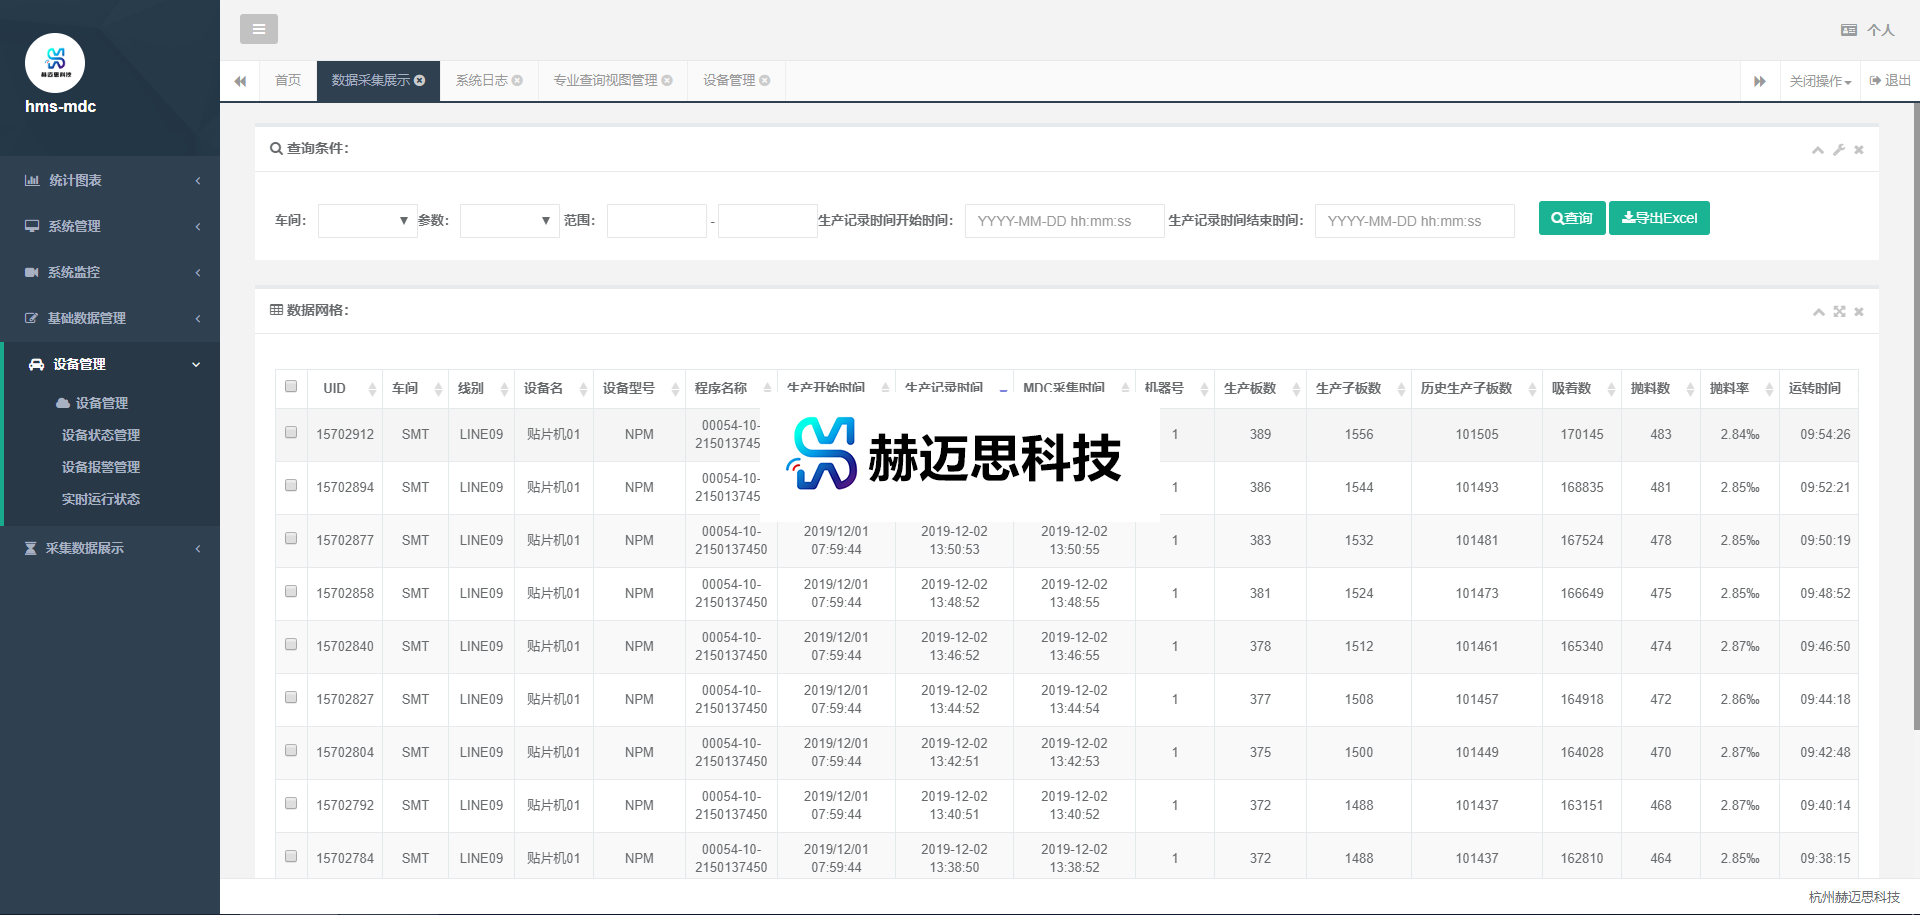Image resolution: width=1920 pixels, height=915 pixels.
Task: Collapse the 设备管理 sidebar menu
Action: tap(110, 364)
